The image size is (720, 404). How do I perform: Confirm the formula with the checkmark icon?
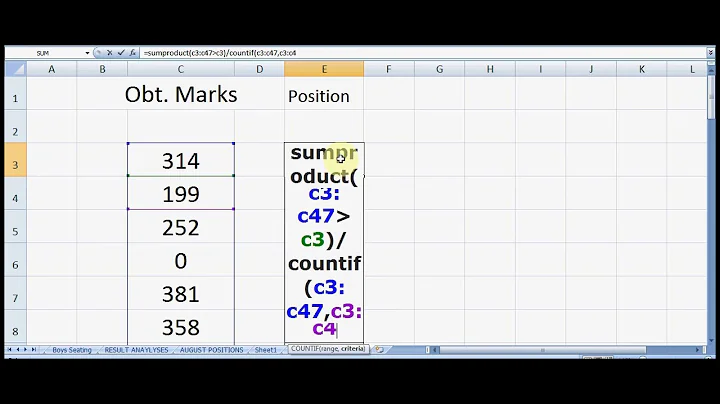point(121,53)
